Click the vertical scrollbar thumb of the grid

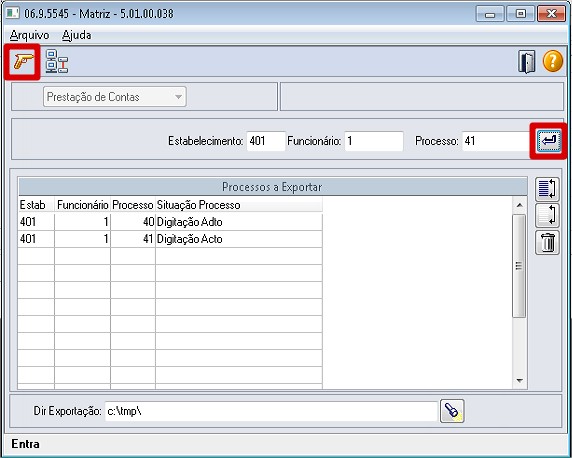click(x=519, y=266)
